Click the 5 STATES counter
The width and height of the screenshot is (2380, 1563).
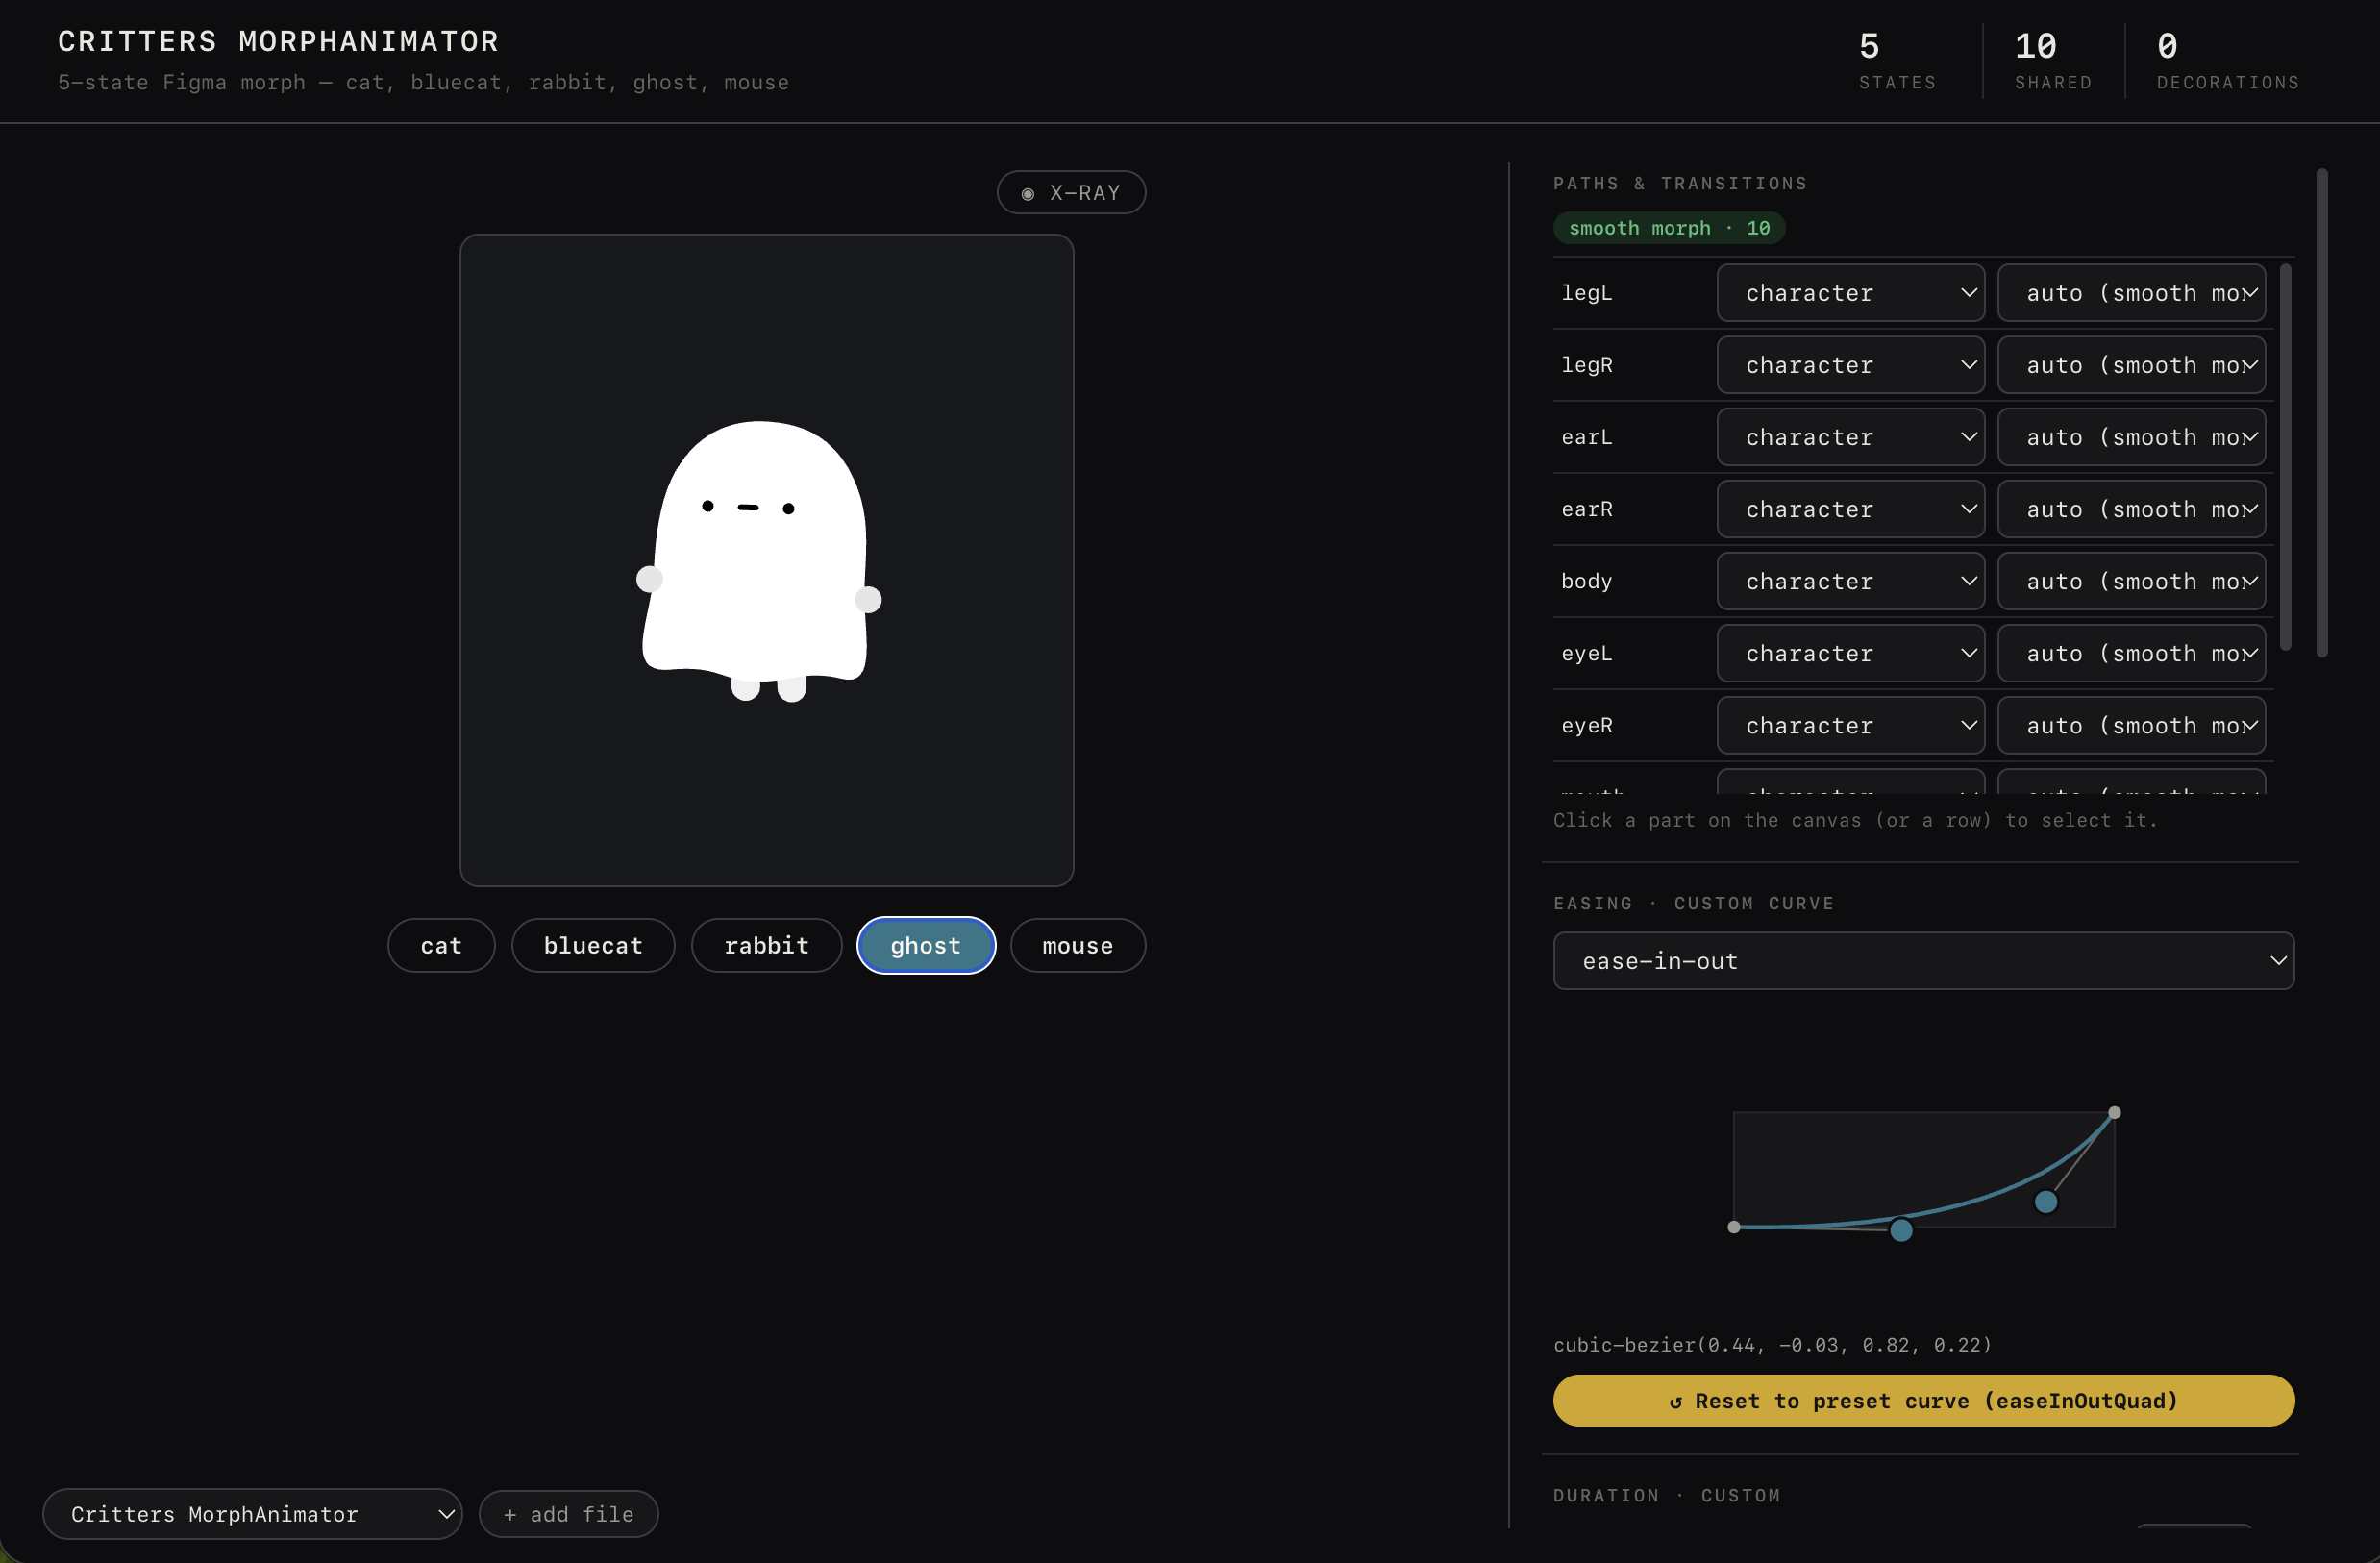tap(1897, 60)
